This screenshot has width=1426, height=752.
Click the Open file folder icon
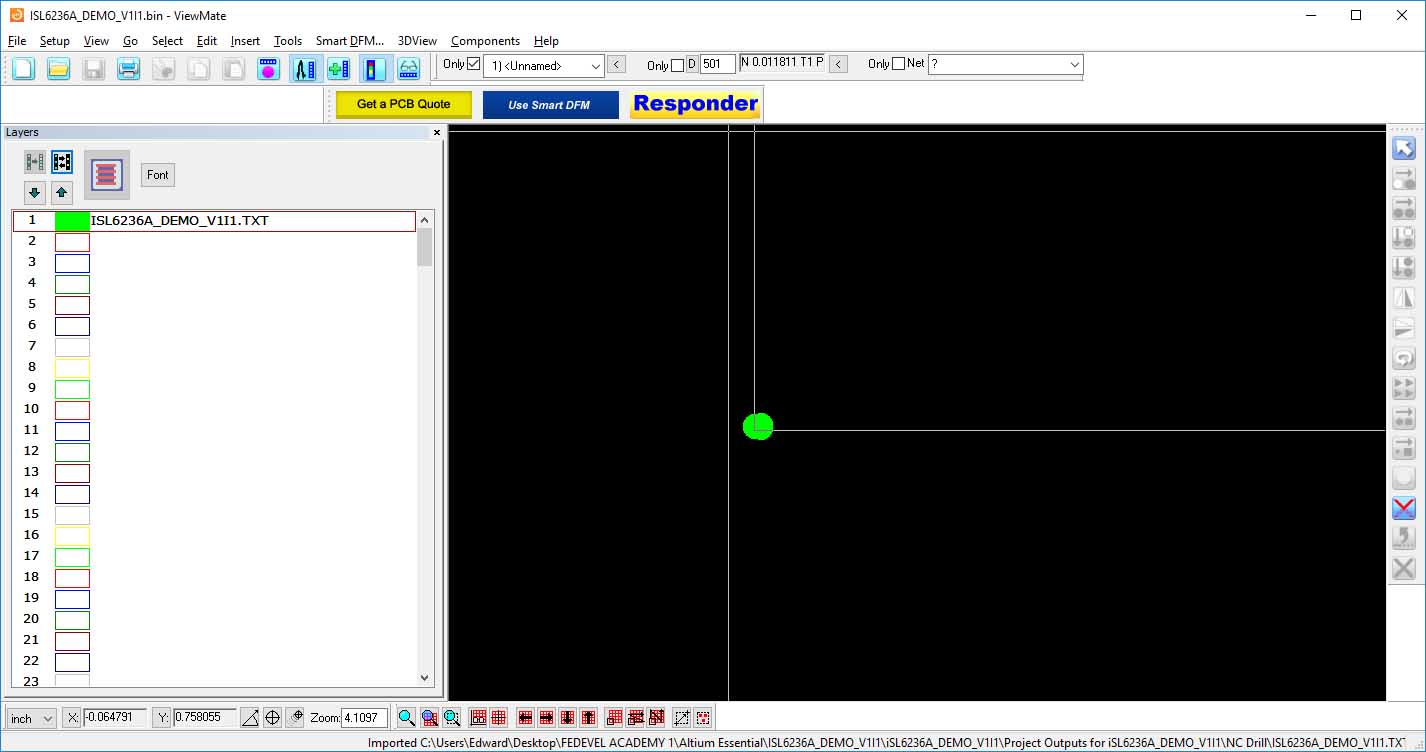[x=58, y=69]
